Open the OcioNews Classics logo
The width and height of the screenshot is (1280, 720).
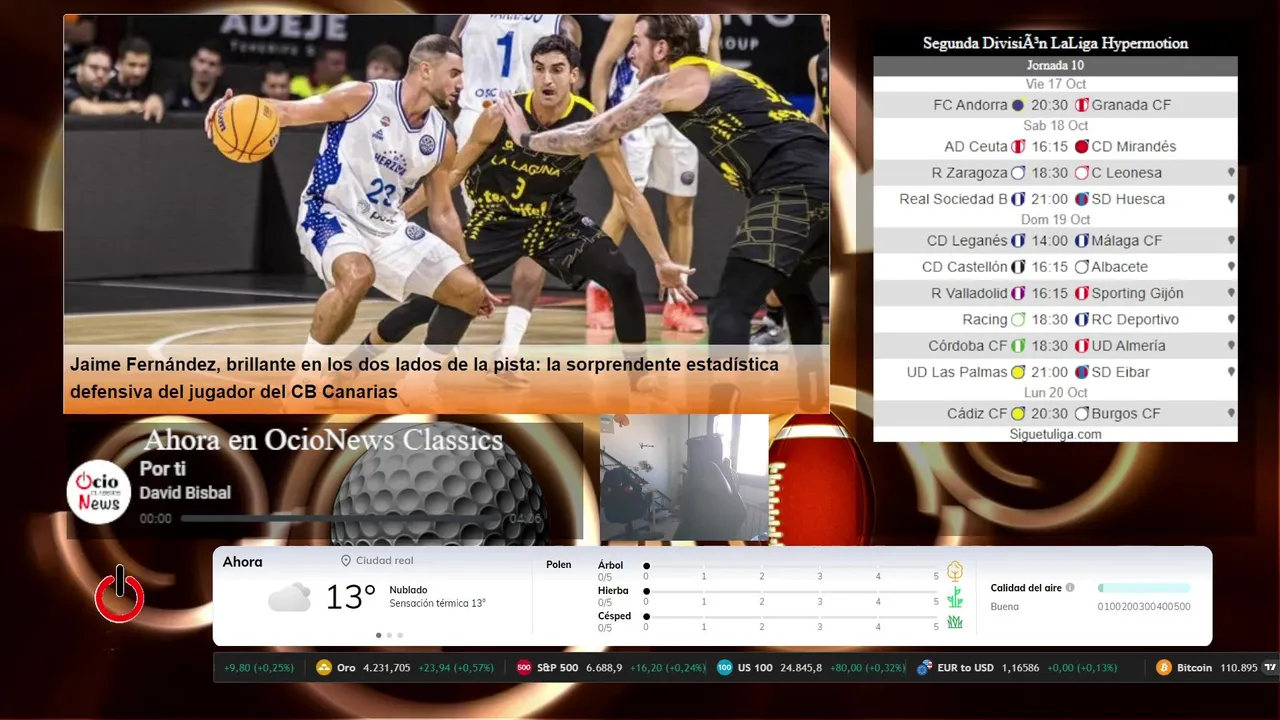click(x=99, y=491)
